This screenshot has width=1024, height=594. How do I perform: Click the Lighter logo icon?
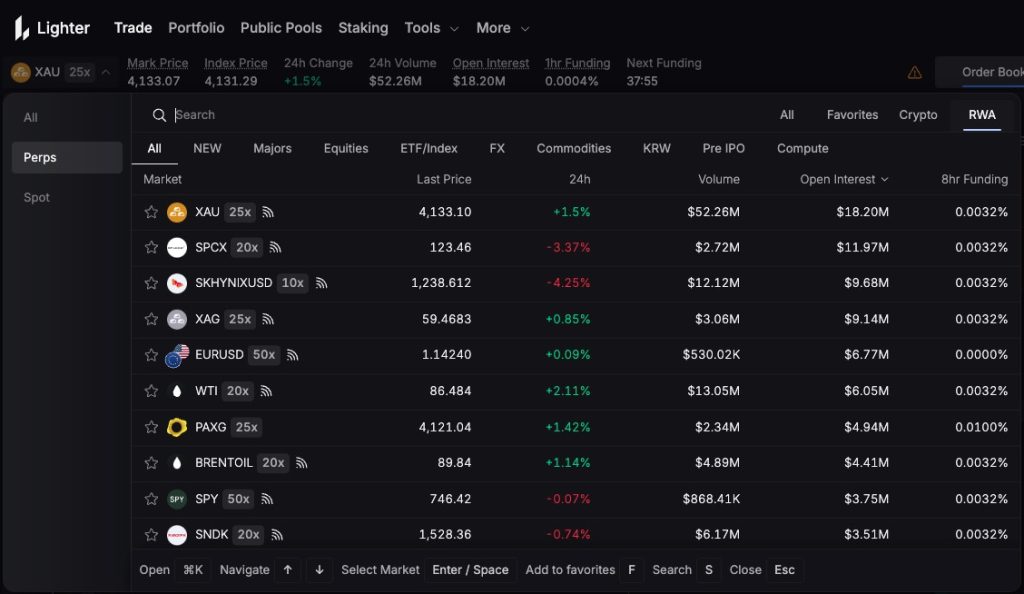tap(22, 28)
